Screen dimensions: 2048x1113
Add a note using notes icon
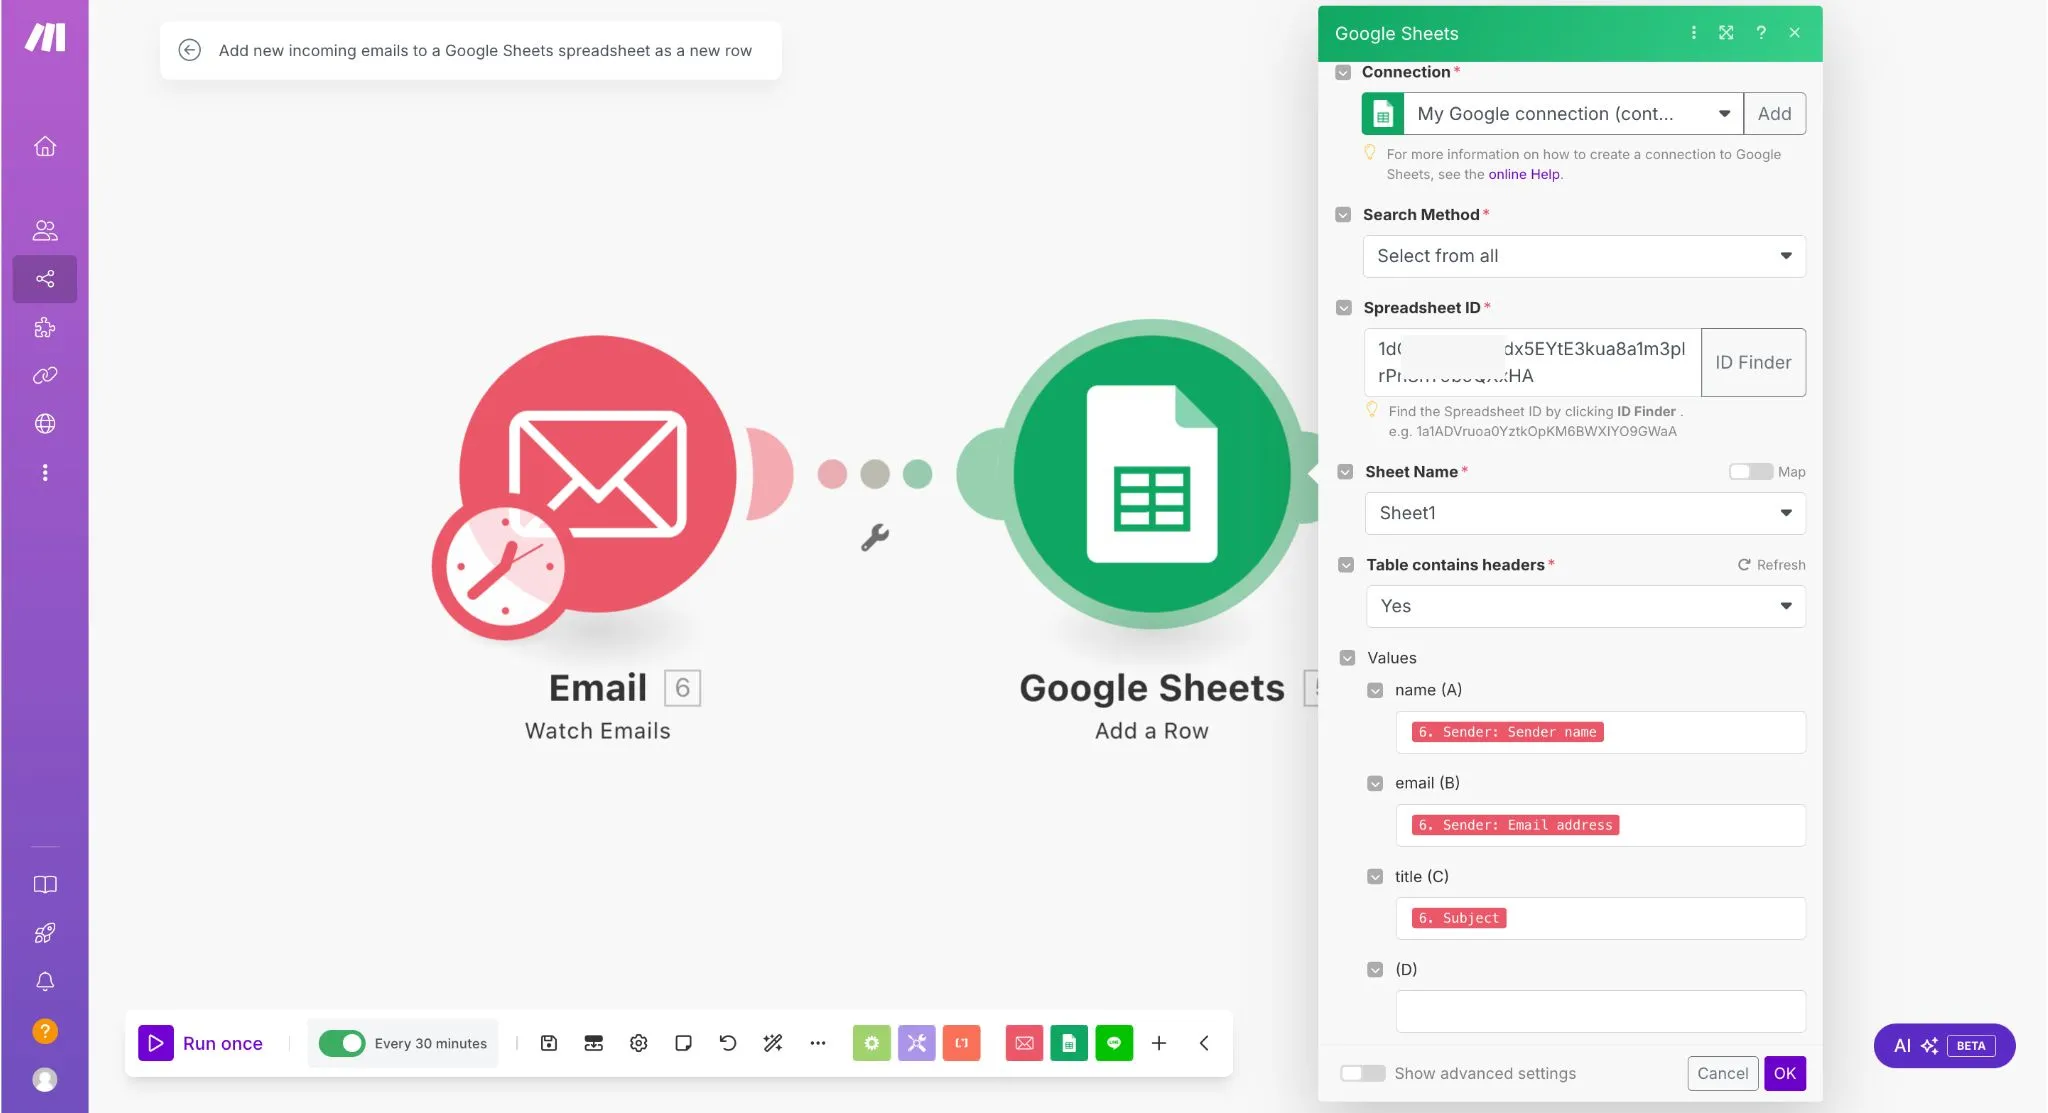(684, 1043)
